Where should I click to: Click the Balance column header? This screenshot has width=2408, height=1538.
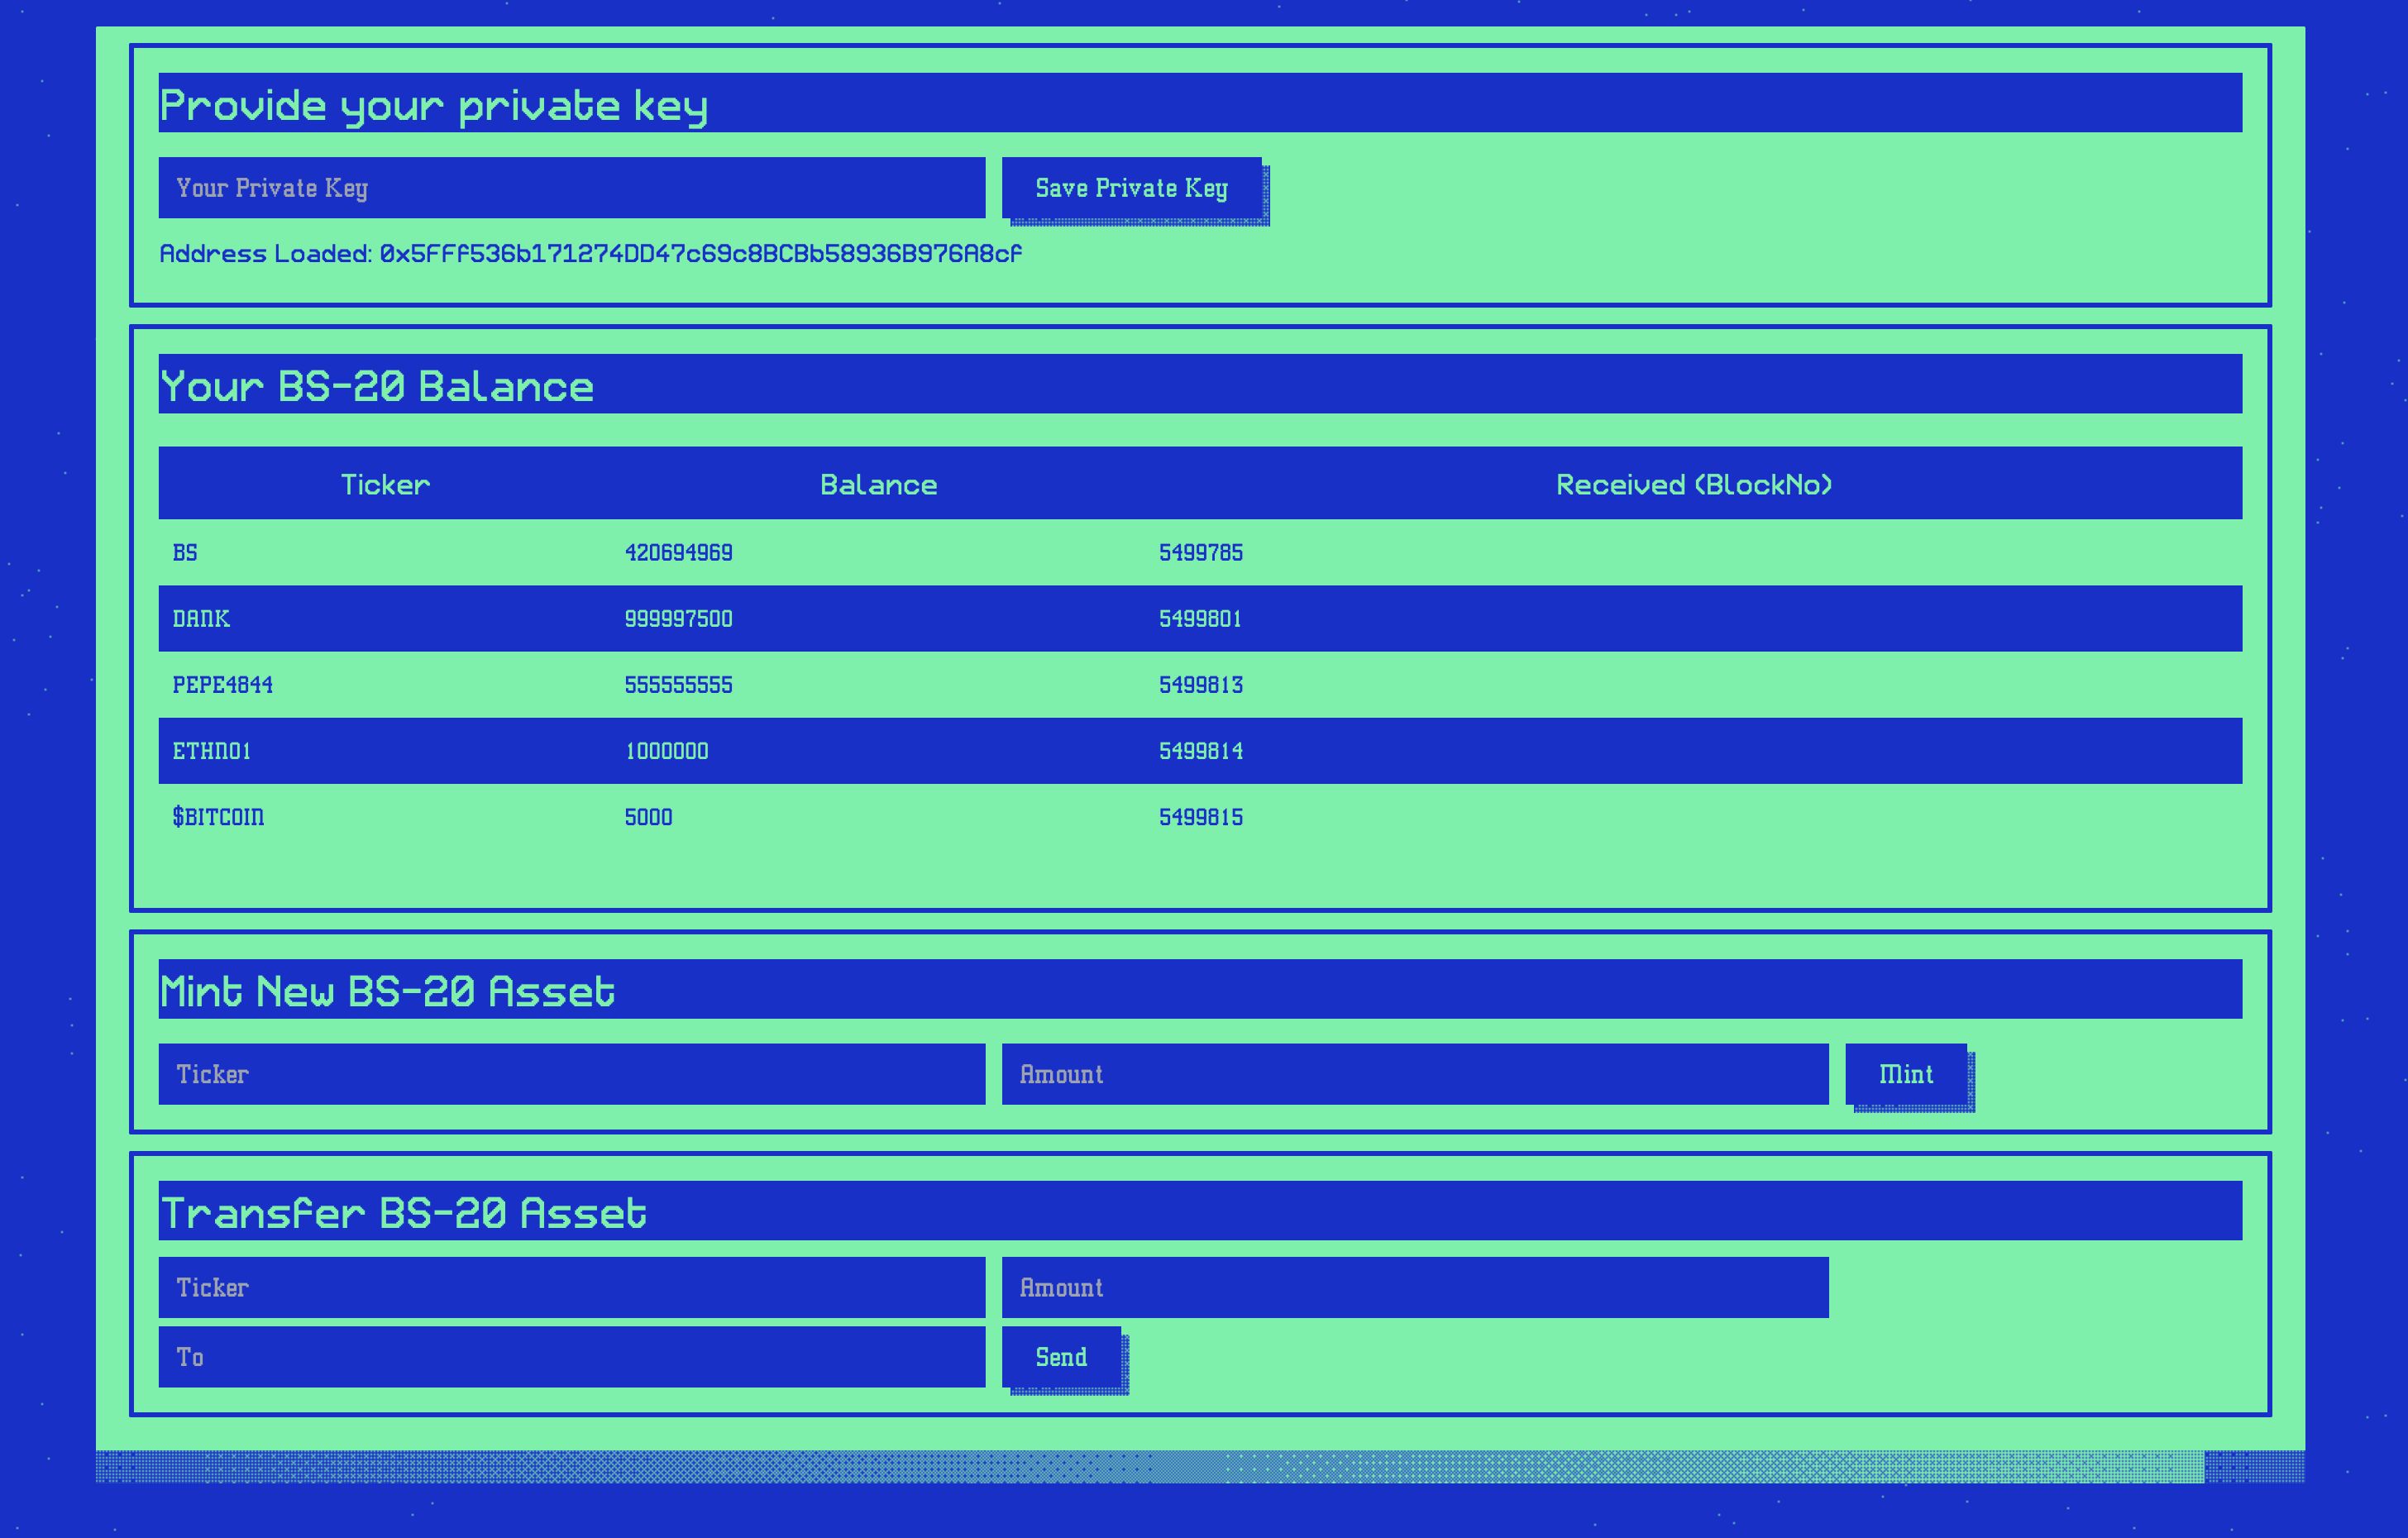click(878, 484)
